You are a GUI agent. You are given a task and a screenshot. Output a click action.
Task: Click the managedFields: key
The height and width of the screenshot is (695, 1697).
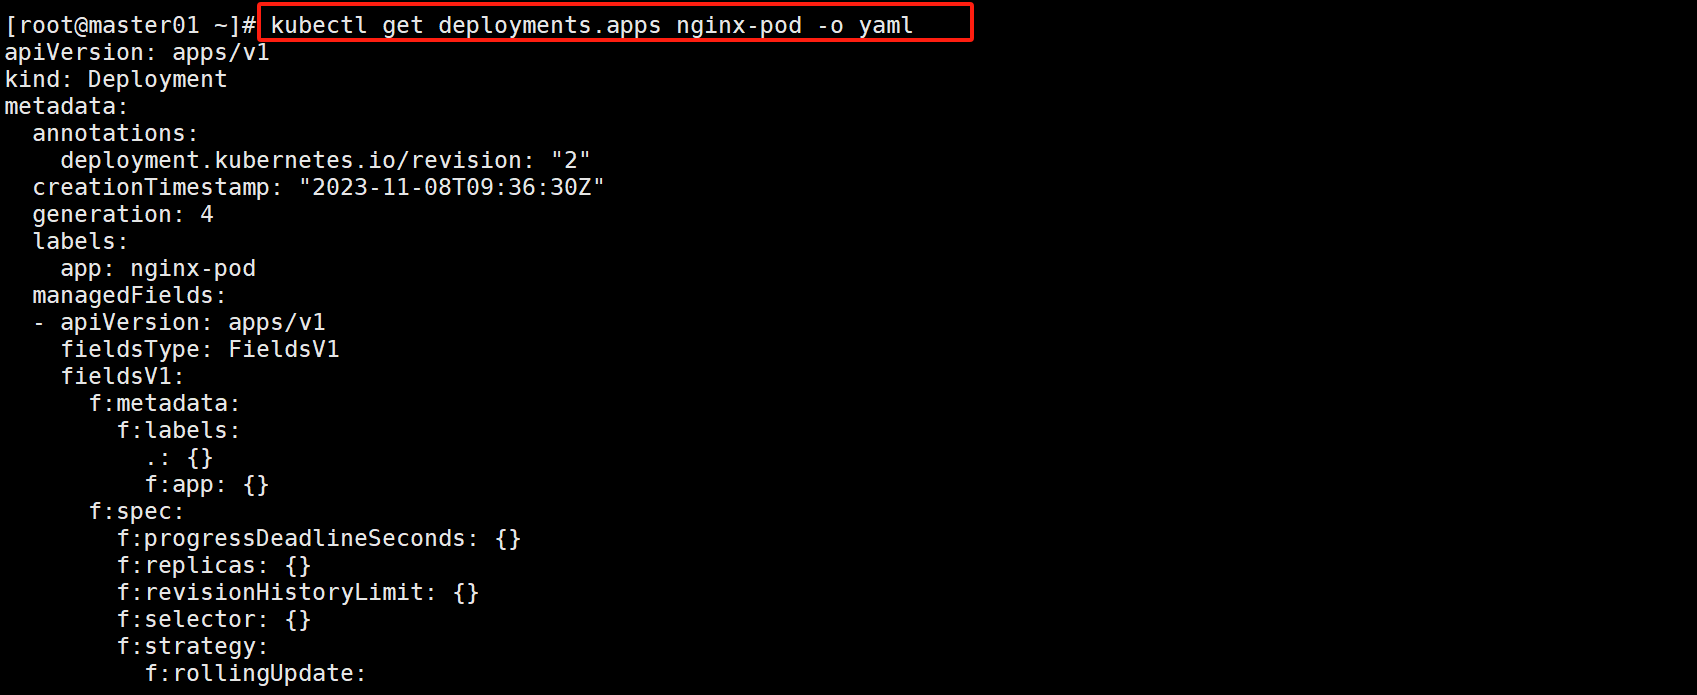coord(129,295)
